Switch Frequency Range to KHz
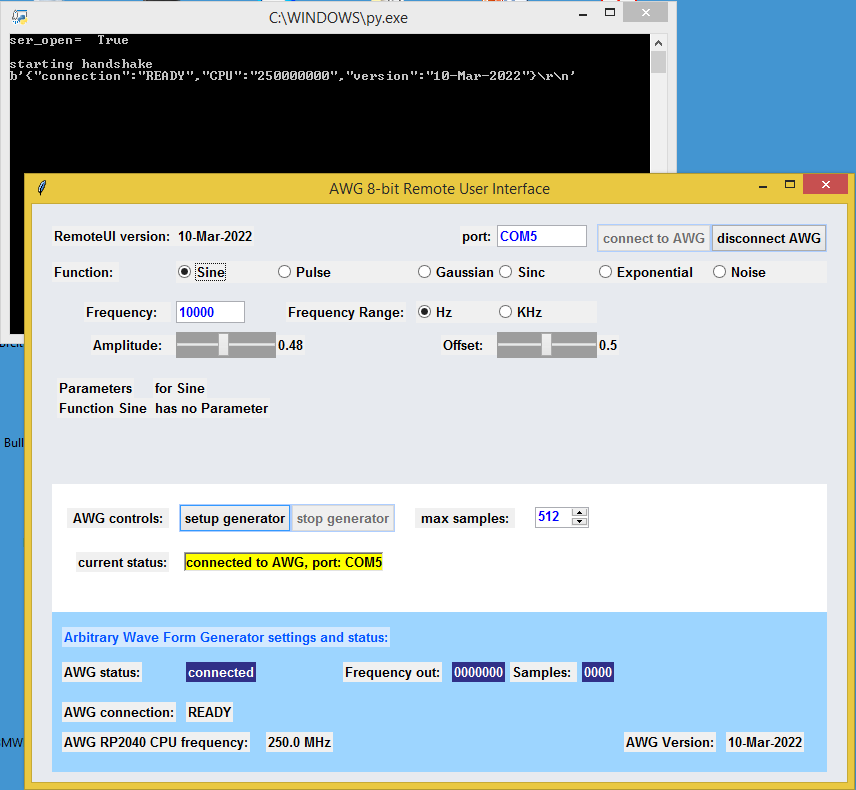856x790 pixels. pyautogui.click(x=505, y=311)
